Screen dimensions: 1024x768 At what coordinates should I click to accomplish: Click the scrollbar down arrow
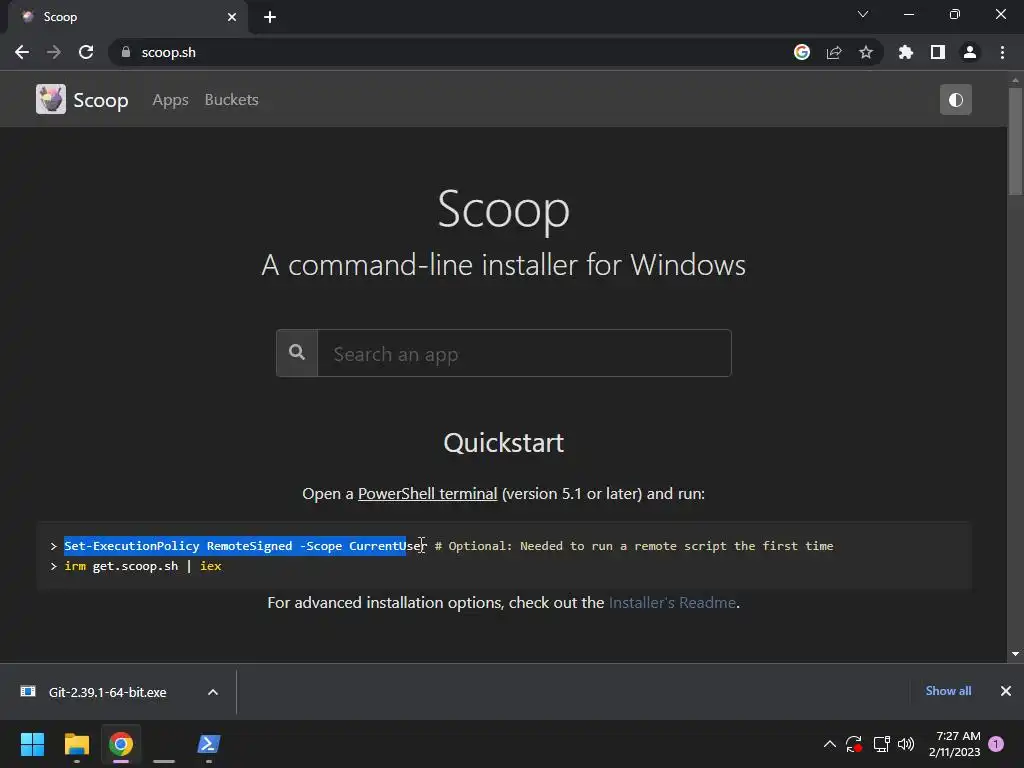(1015, 654)
